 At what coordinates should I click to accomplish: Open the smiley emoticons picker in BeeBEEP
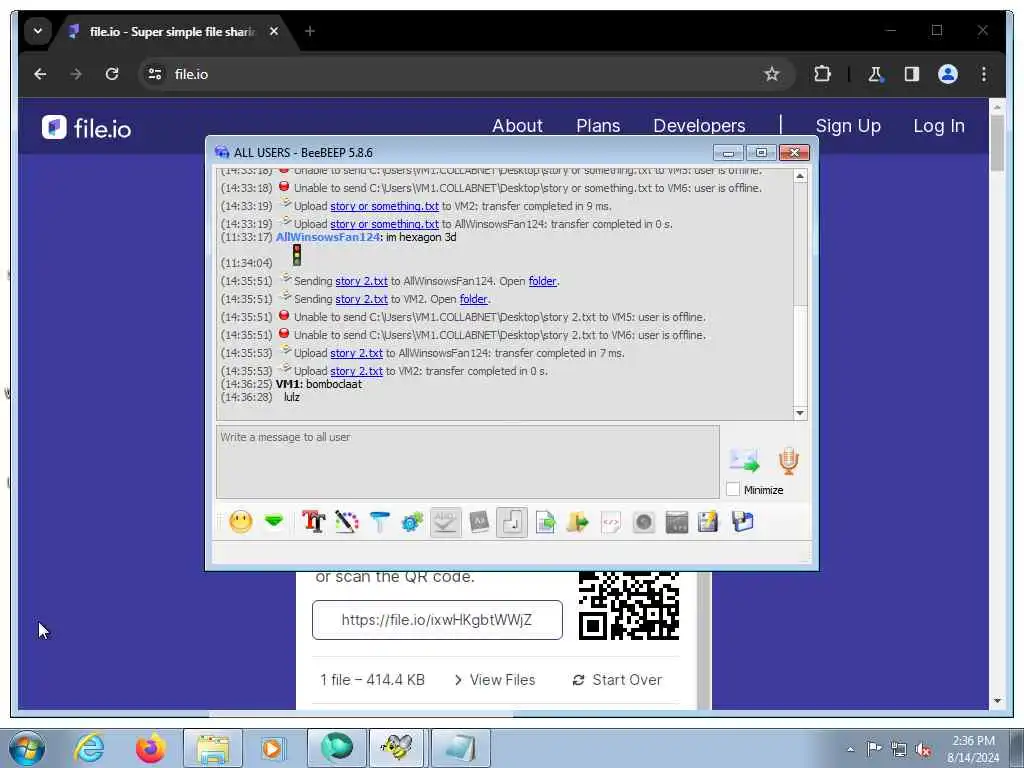click(x=240, y=522)
